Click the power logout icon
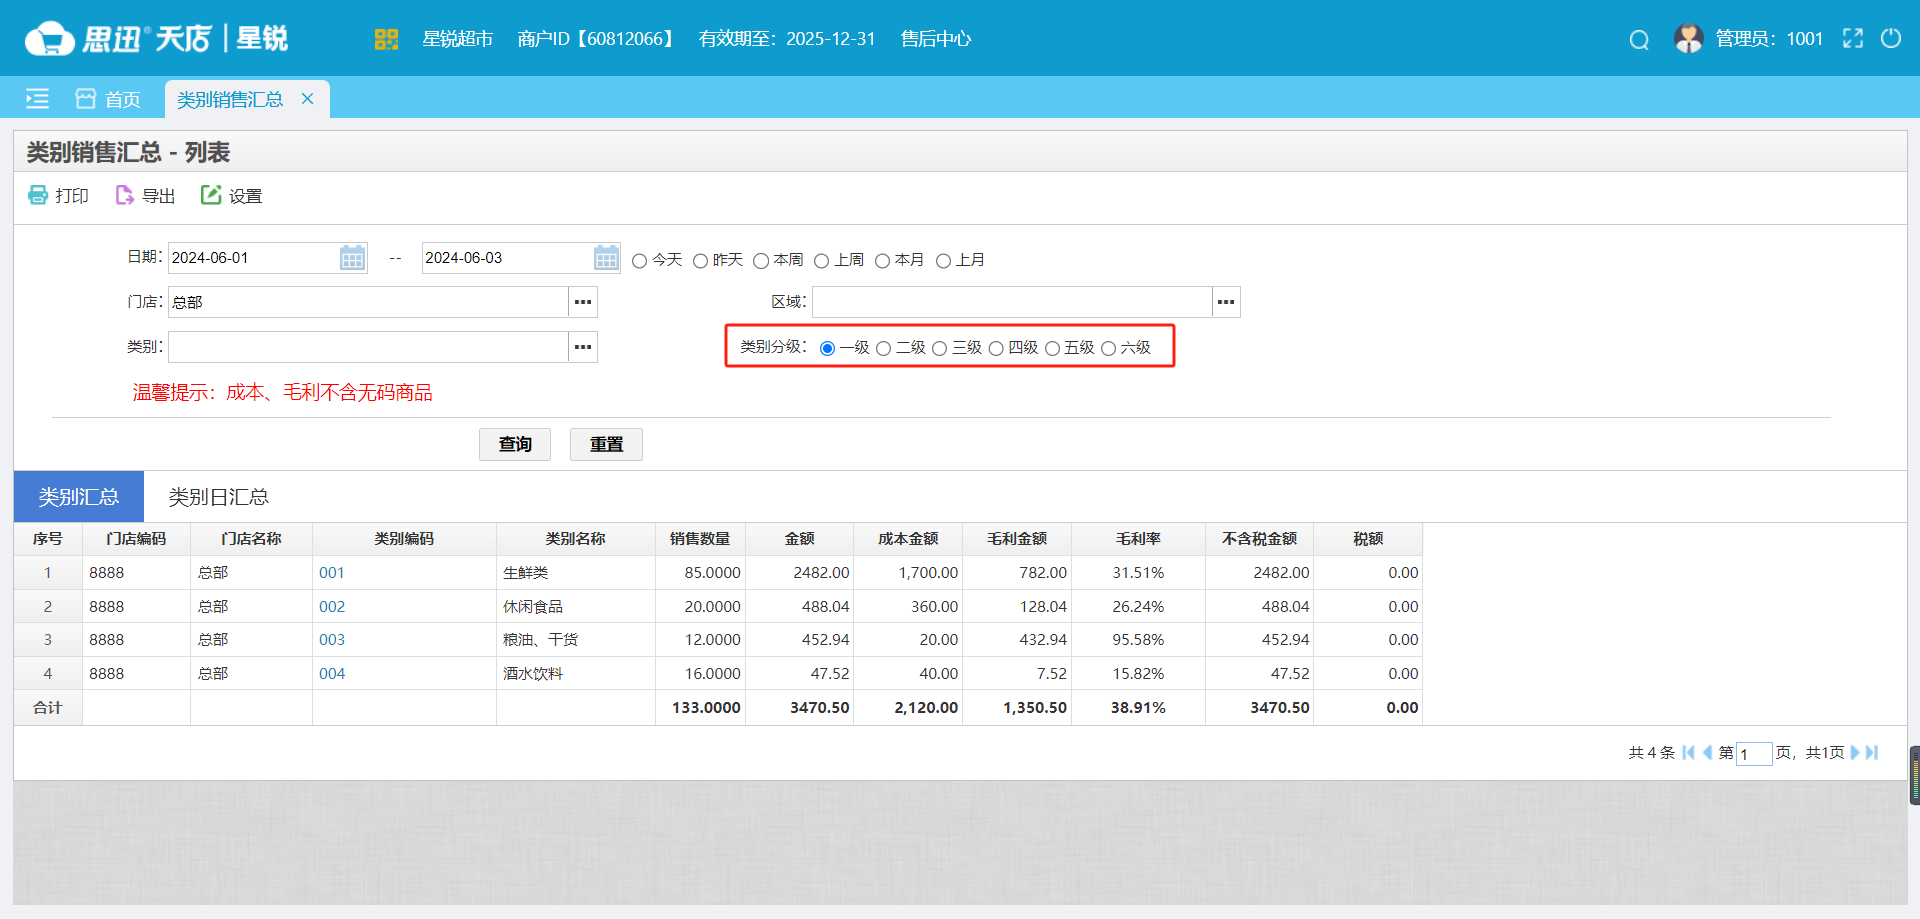The height and width of the screenshot is (919, 1920). (1891, 38)
